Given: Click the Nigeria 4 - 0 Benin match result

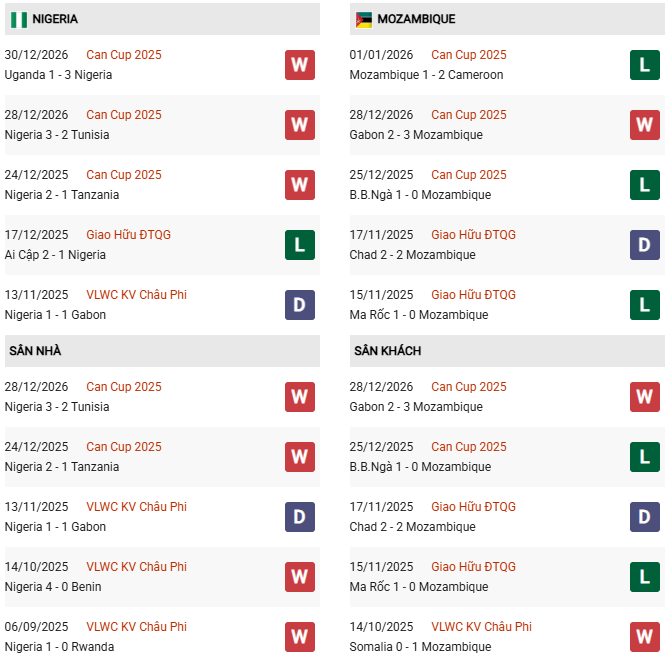Looking at the screenshot, I should [53, 587].
